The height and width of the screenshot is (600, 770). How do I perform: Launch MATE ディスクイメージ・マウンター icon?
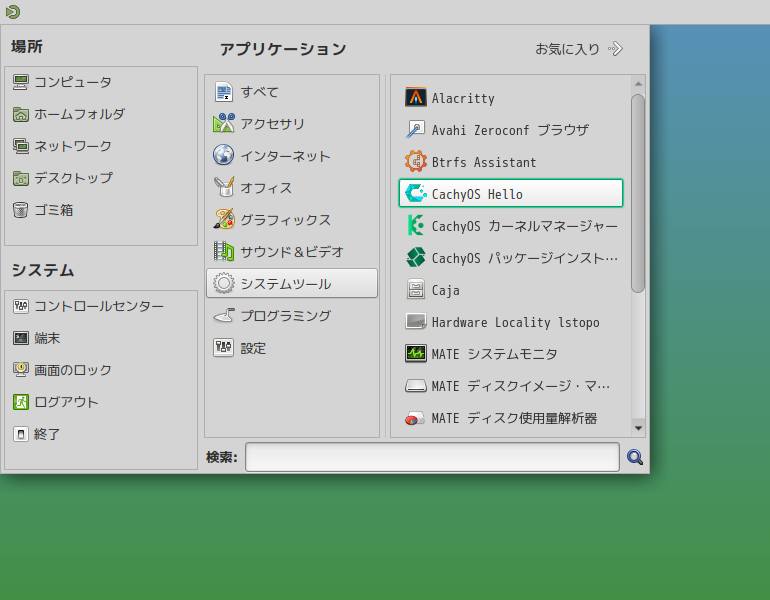point(415,386)
